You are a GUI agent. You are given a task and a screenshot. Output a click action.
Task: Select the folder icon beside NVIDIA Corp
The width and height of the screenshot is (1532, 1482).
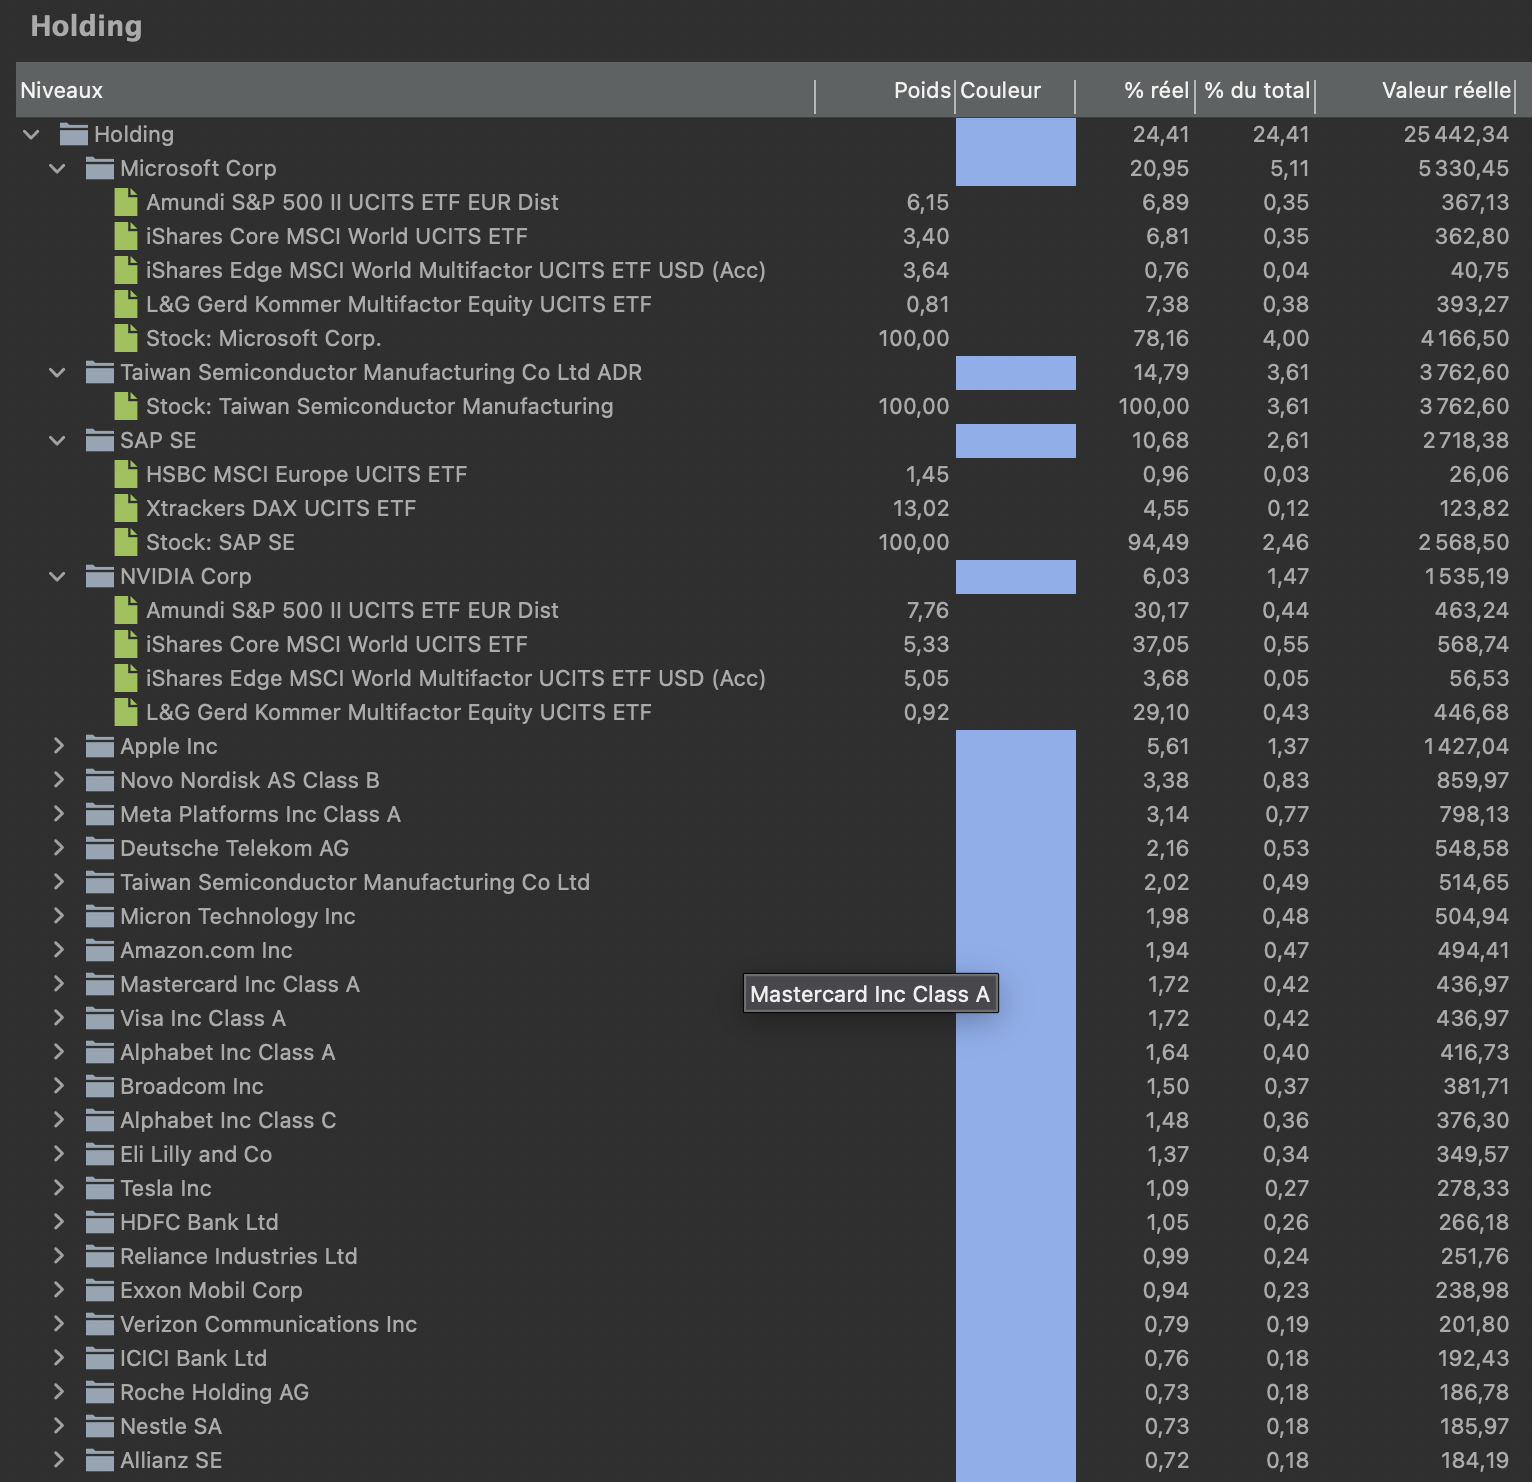99,576
